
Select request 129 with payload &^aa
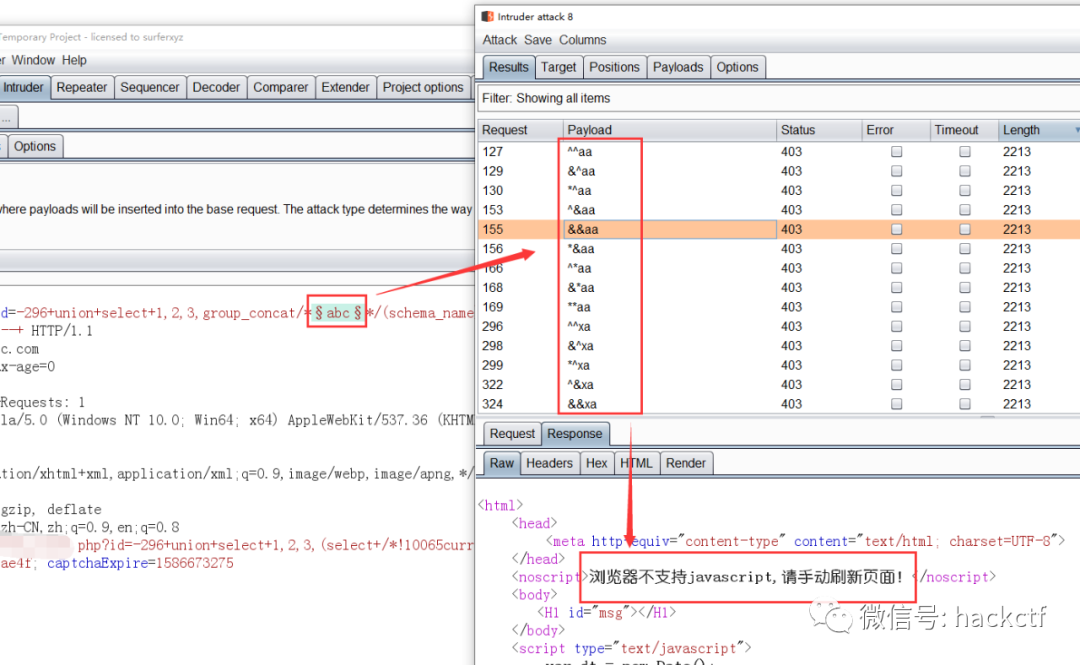pyautogui.click(x=778, y=171)
